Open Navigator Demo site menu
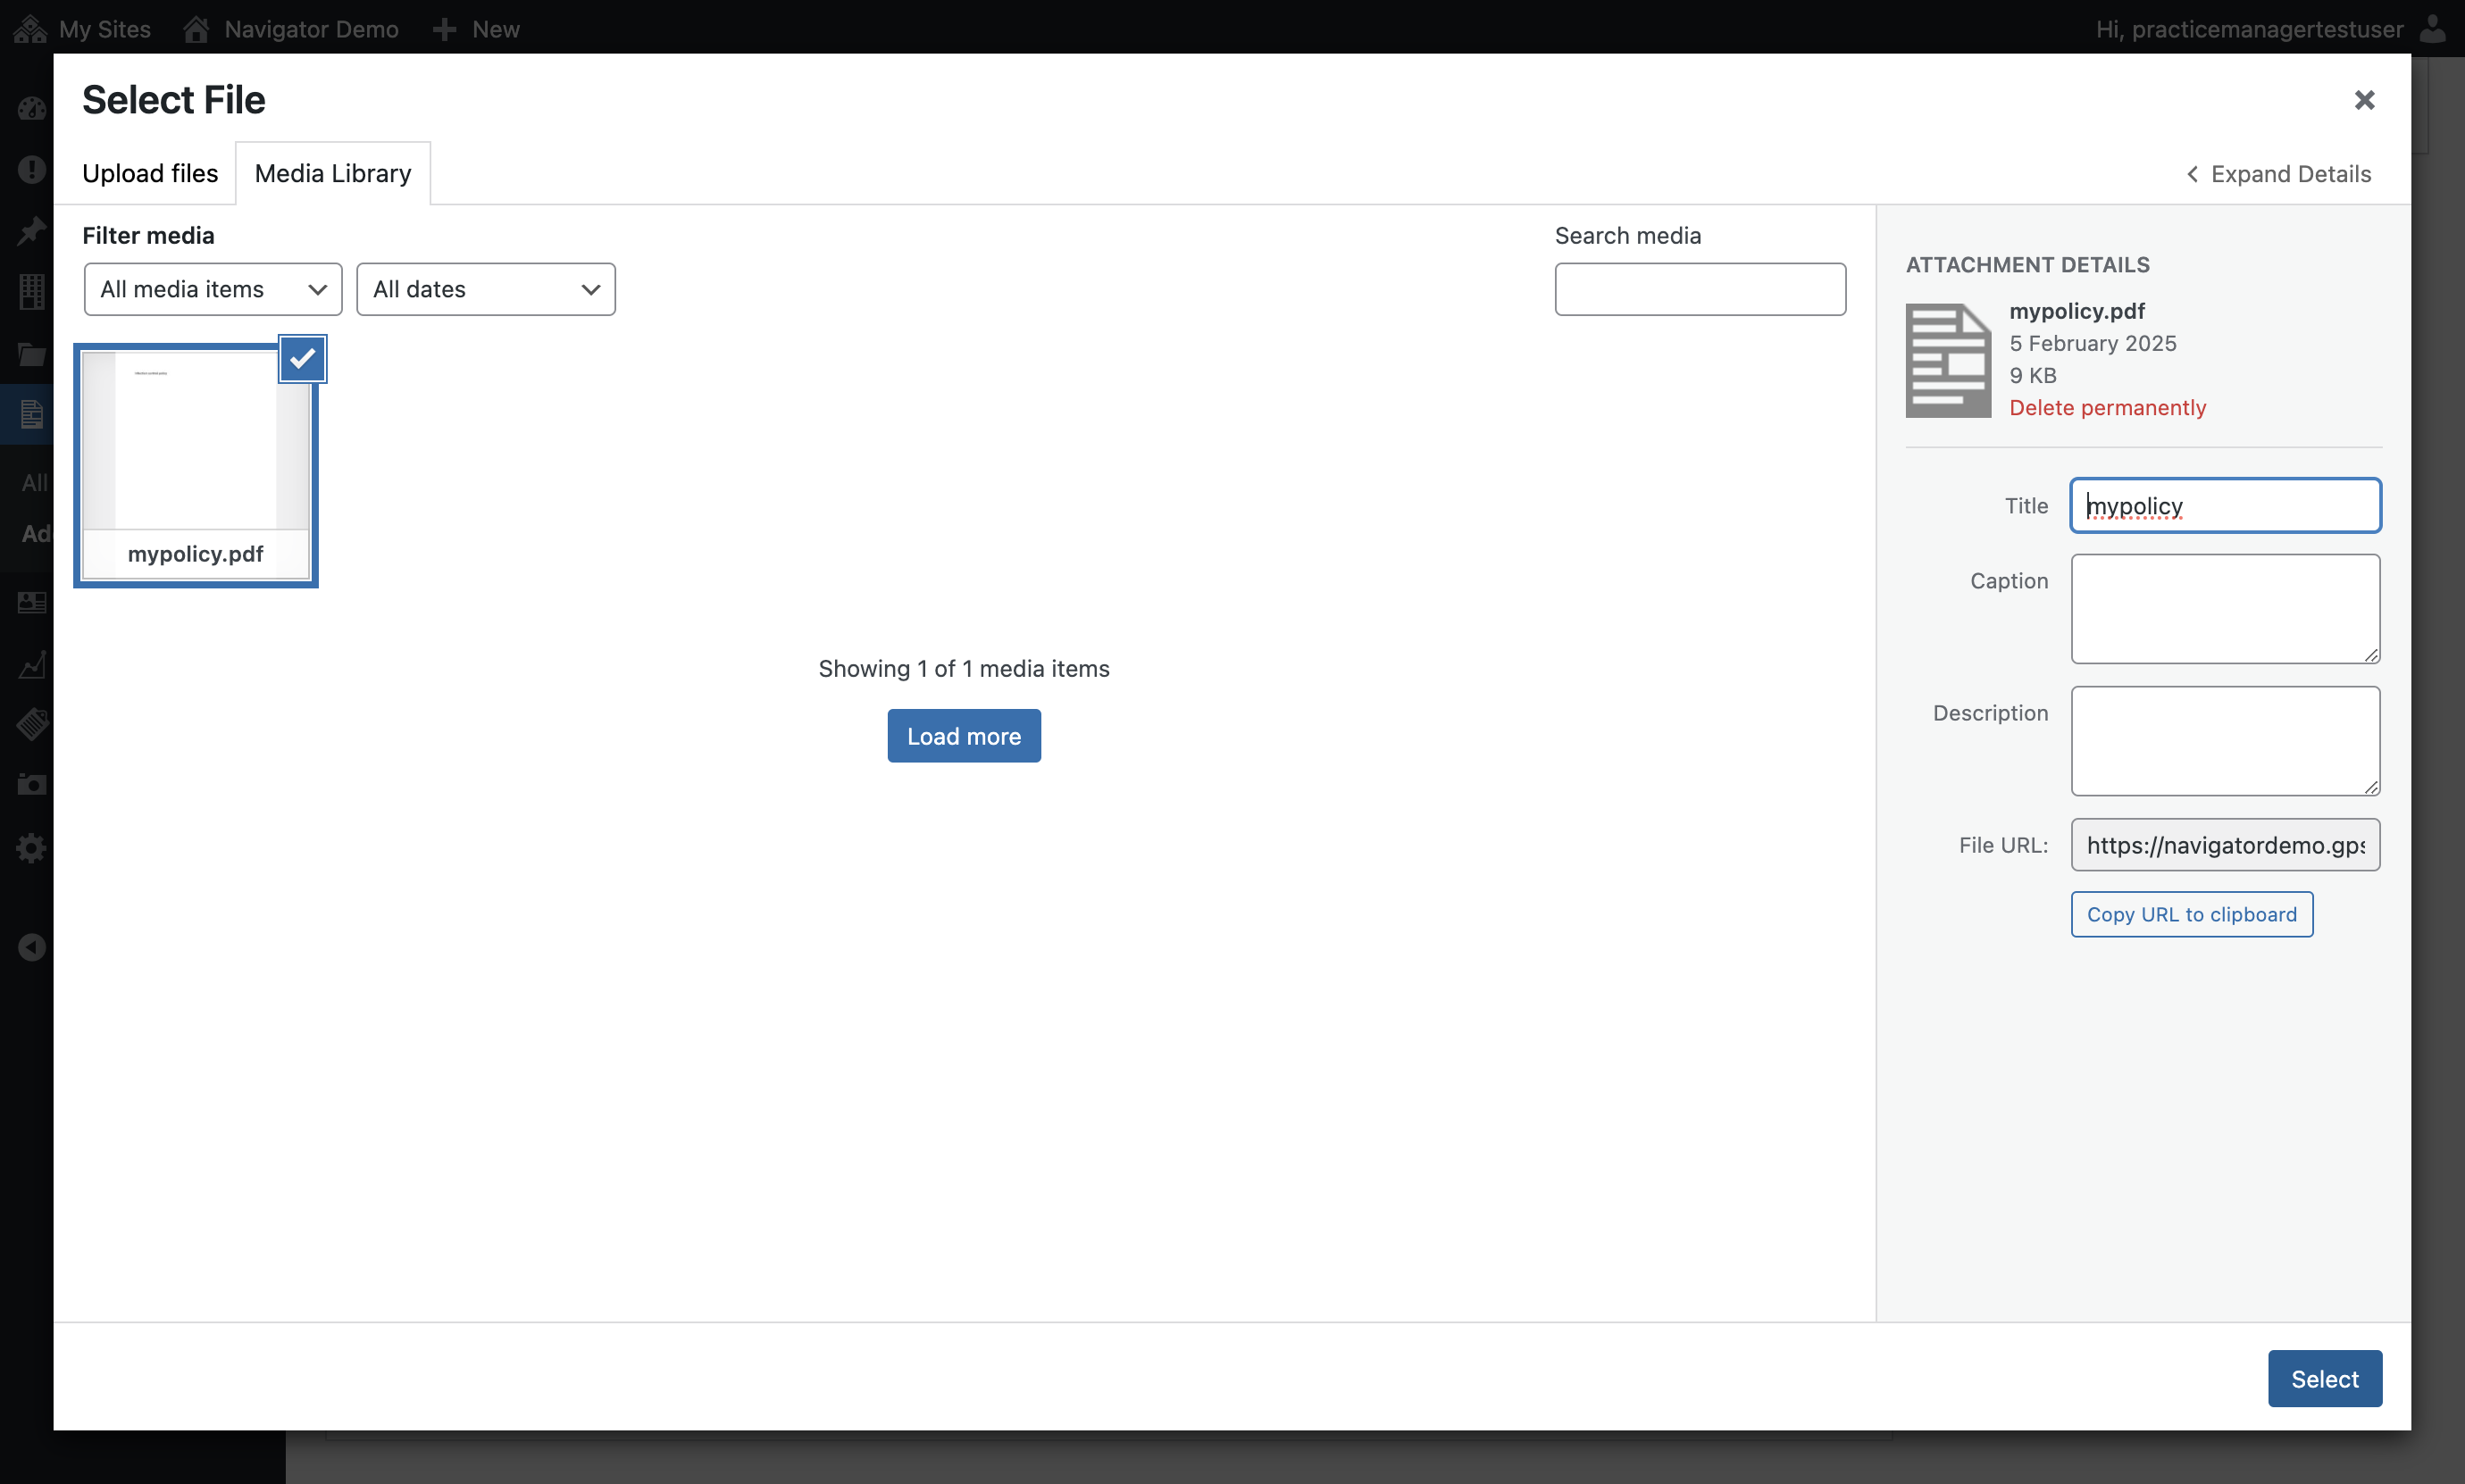Viewport: 2465px width, 1484px height. point(291,29)
